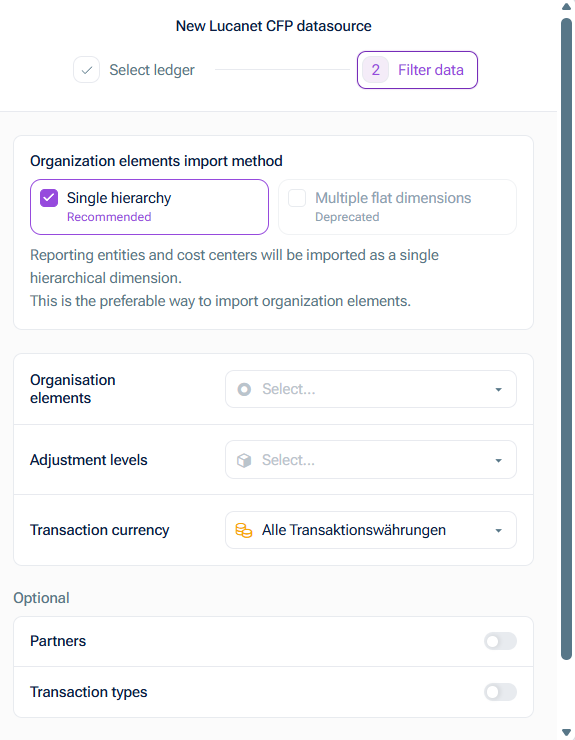Click the checkmark icon beside Select ledger

tap(86, 70)
